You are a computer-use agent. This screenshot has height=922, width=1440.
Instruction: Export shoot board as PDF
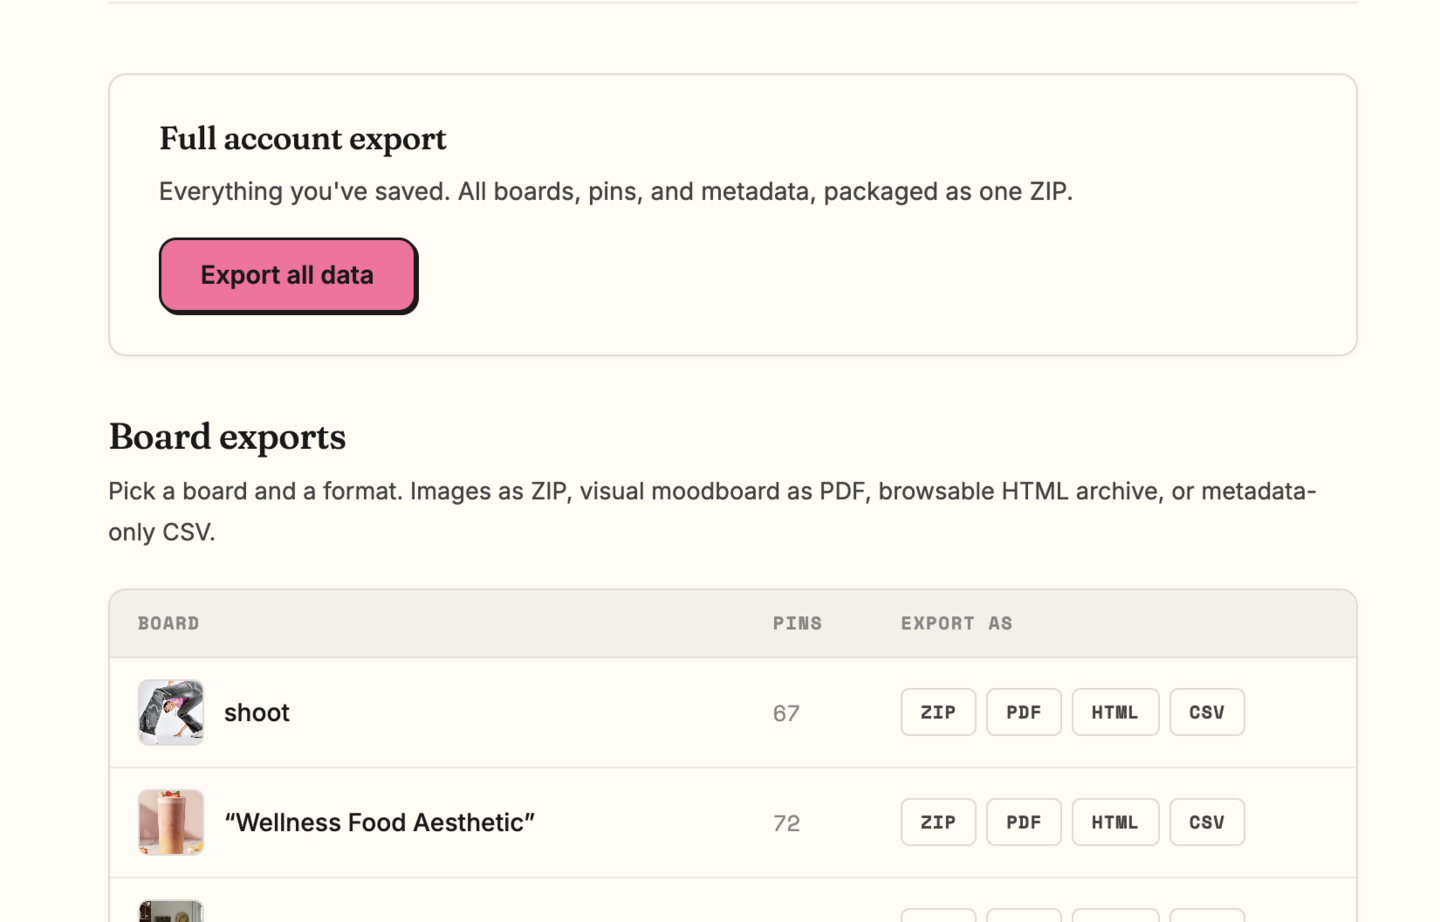(x=1024, y=712)
